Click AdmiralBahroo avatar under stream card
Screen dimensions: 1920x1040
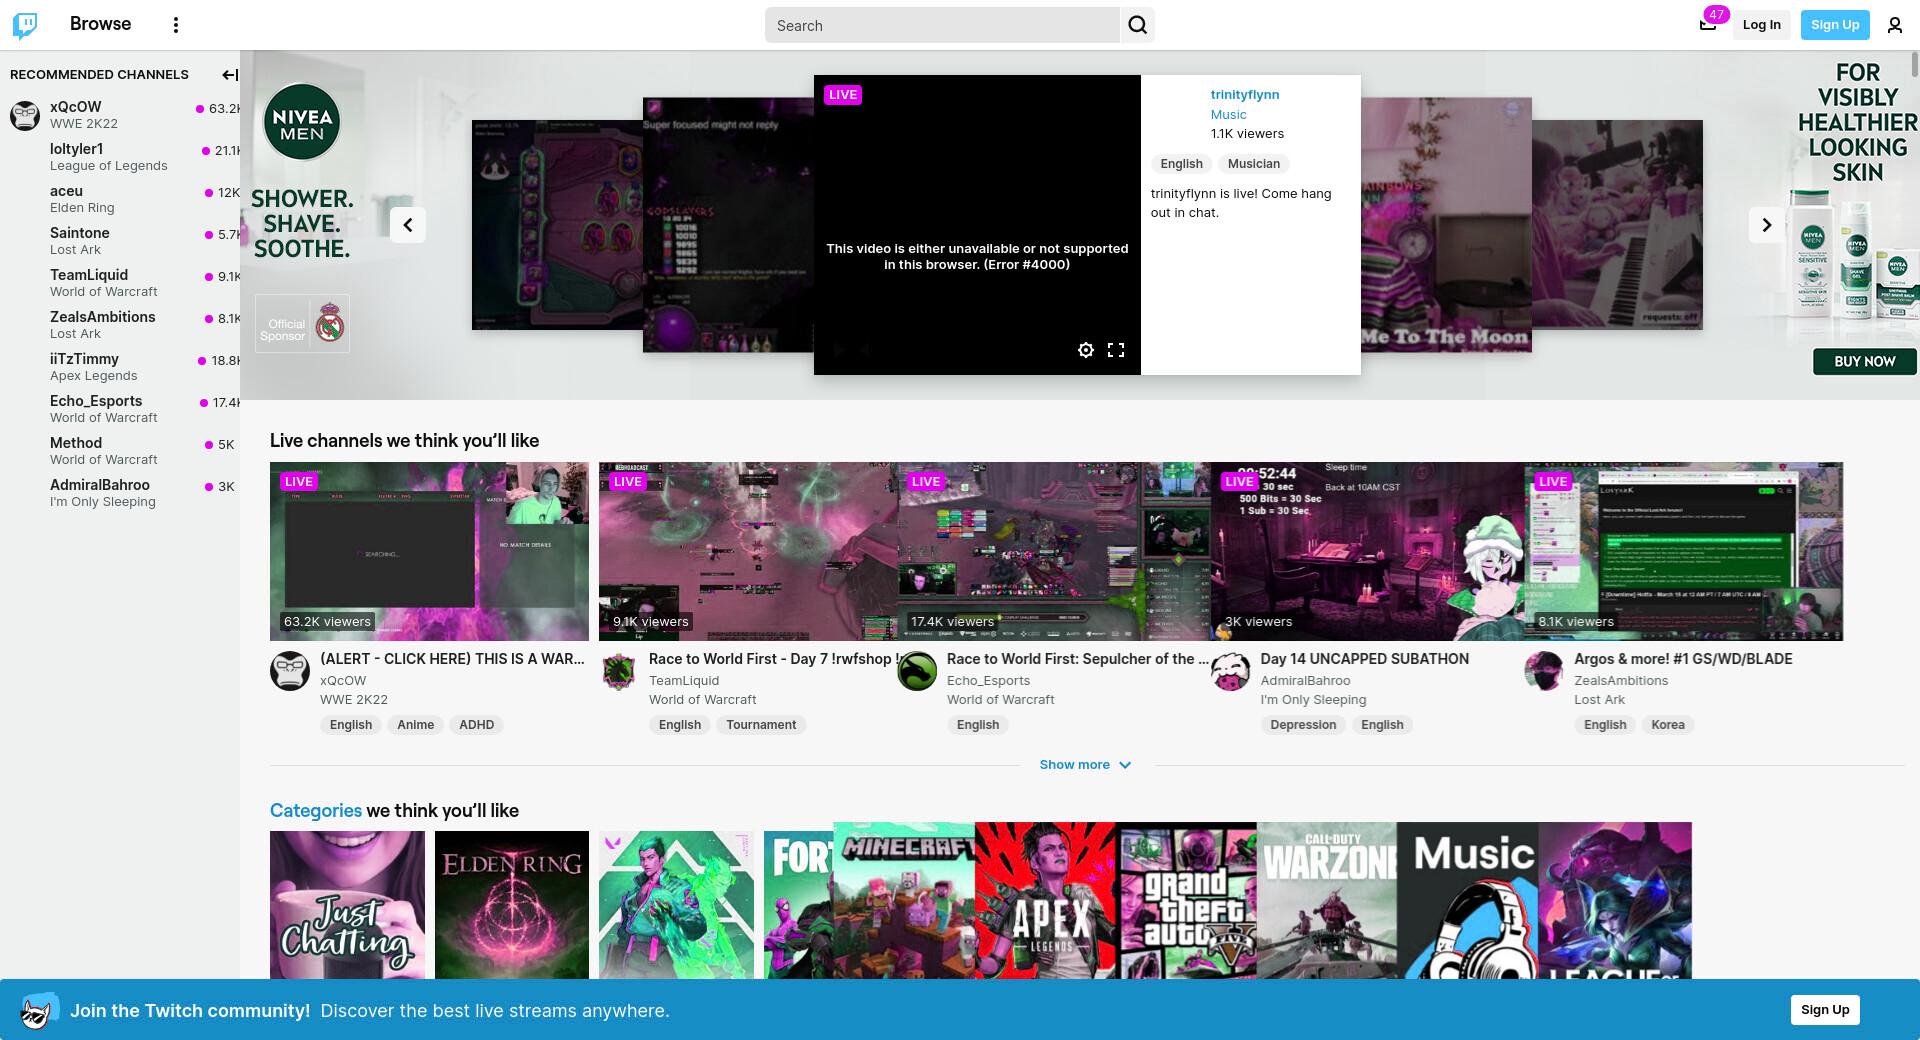(x=1230, y=671)
